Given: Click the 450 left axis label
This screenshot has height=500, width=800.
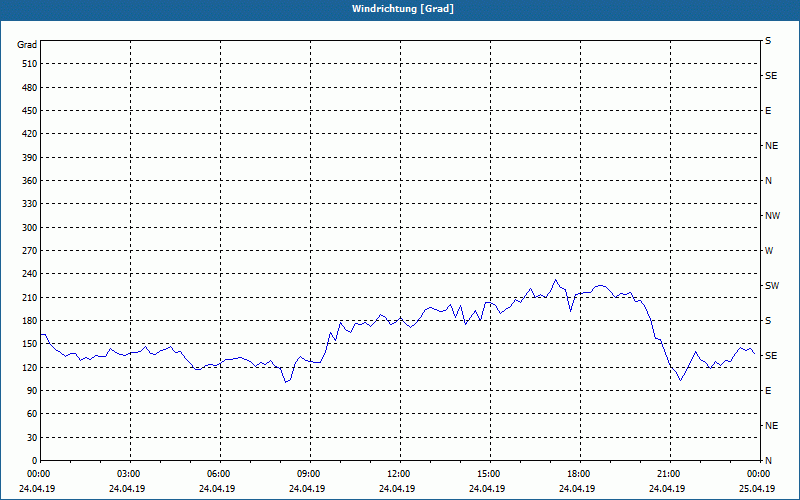Looking at the screenshot, I should click(30, 111).
